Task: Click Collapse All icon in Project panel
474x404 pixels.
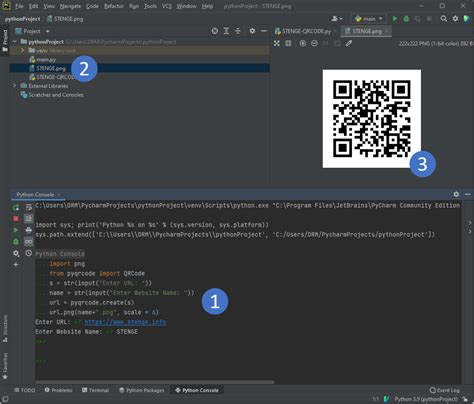Action: pyautogui.click(x=238, y=31)
